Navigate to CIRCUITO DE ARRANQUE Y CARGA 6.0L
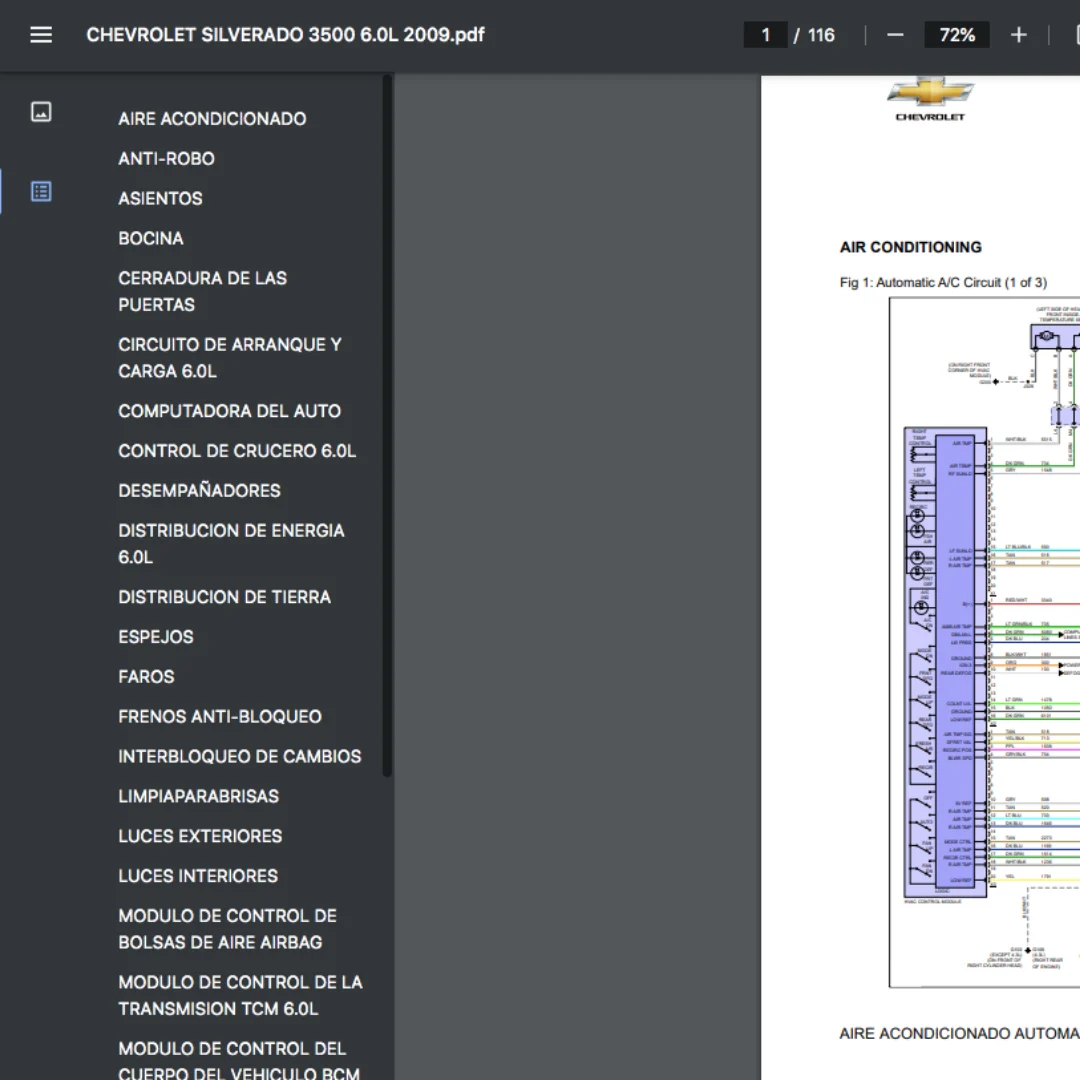The image size is (1080, 1080). click(230, 358)
